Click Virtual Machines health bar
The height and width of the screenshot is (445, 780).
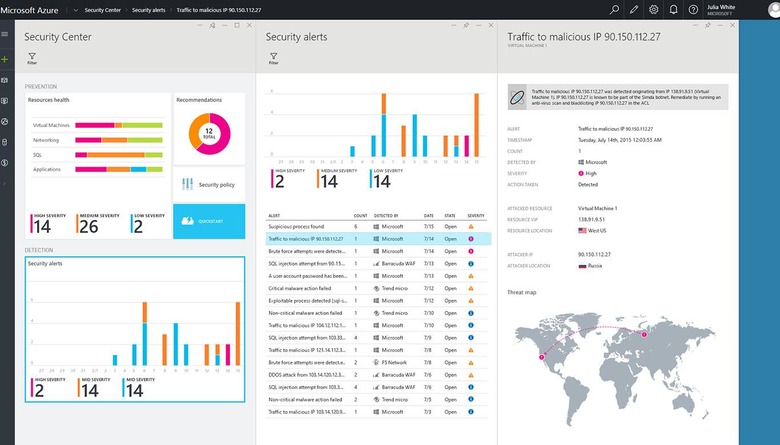pos(118,125)
